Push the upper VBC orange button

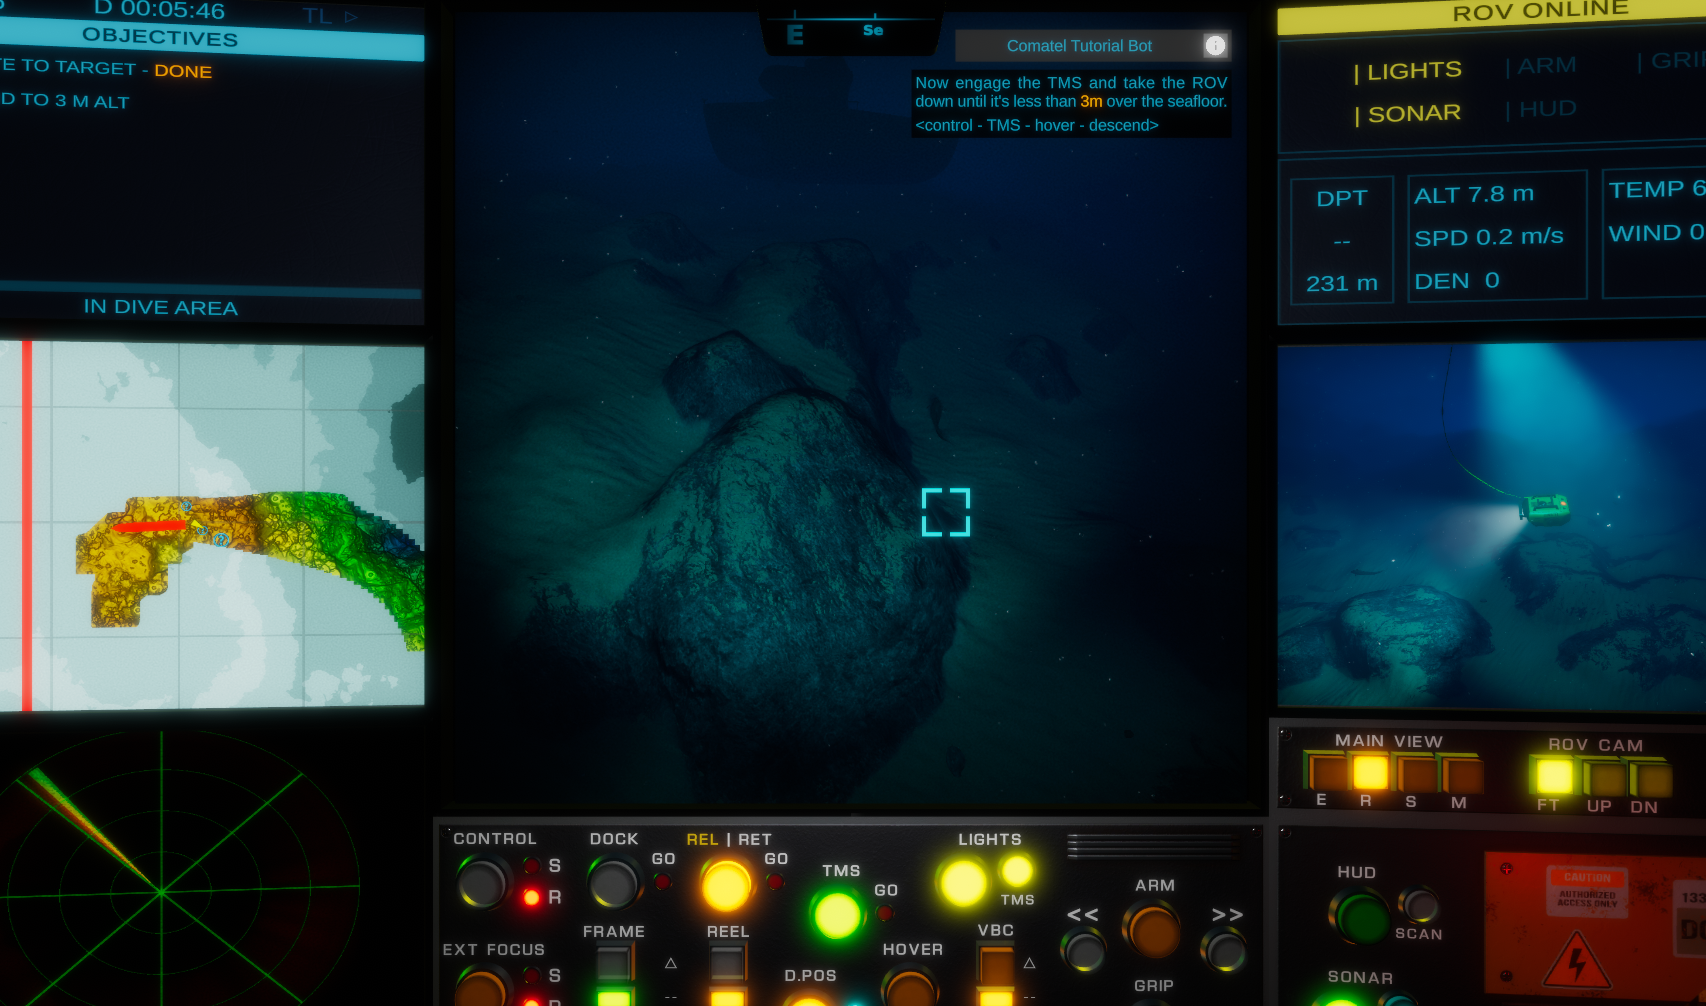(x=996, y=964)
